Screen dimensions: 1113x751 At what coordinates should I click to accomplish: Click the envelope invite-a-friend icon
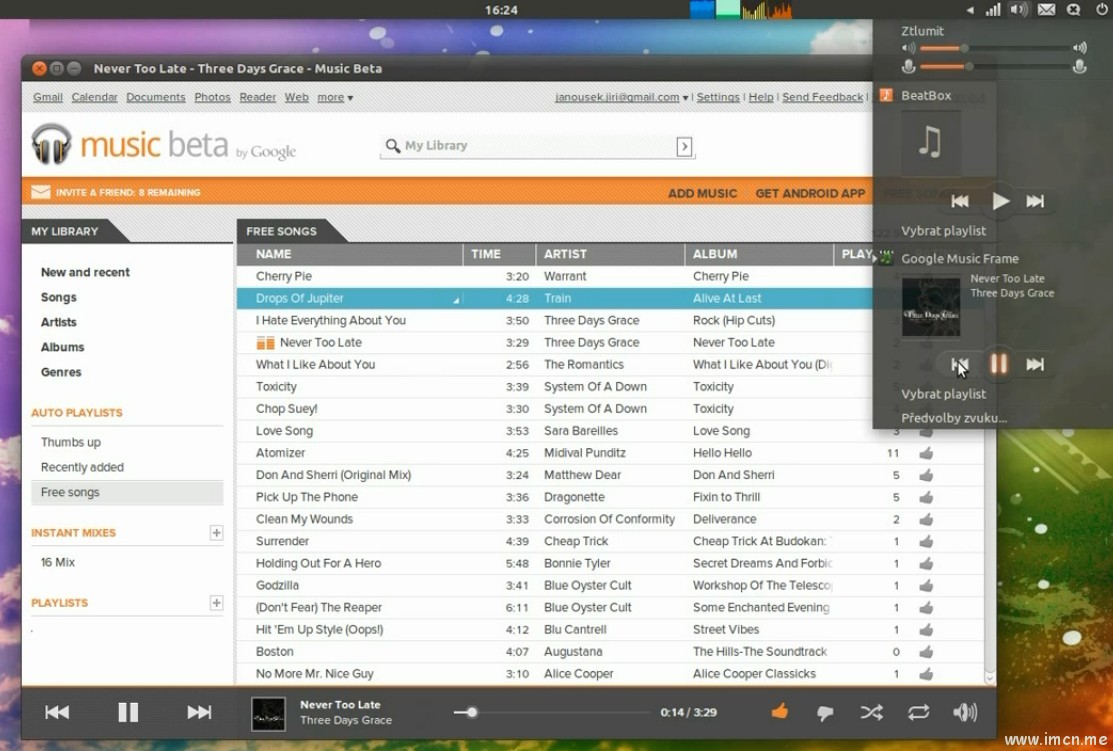pyautogui.click(x=40, y=192)
